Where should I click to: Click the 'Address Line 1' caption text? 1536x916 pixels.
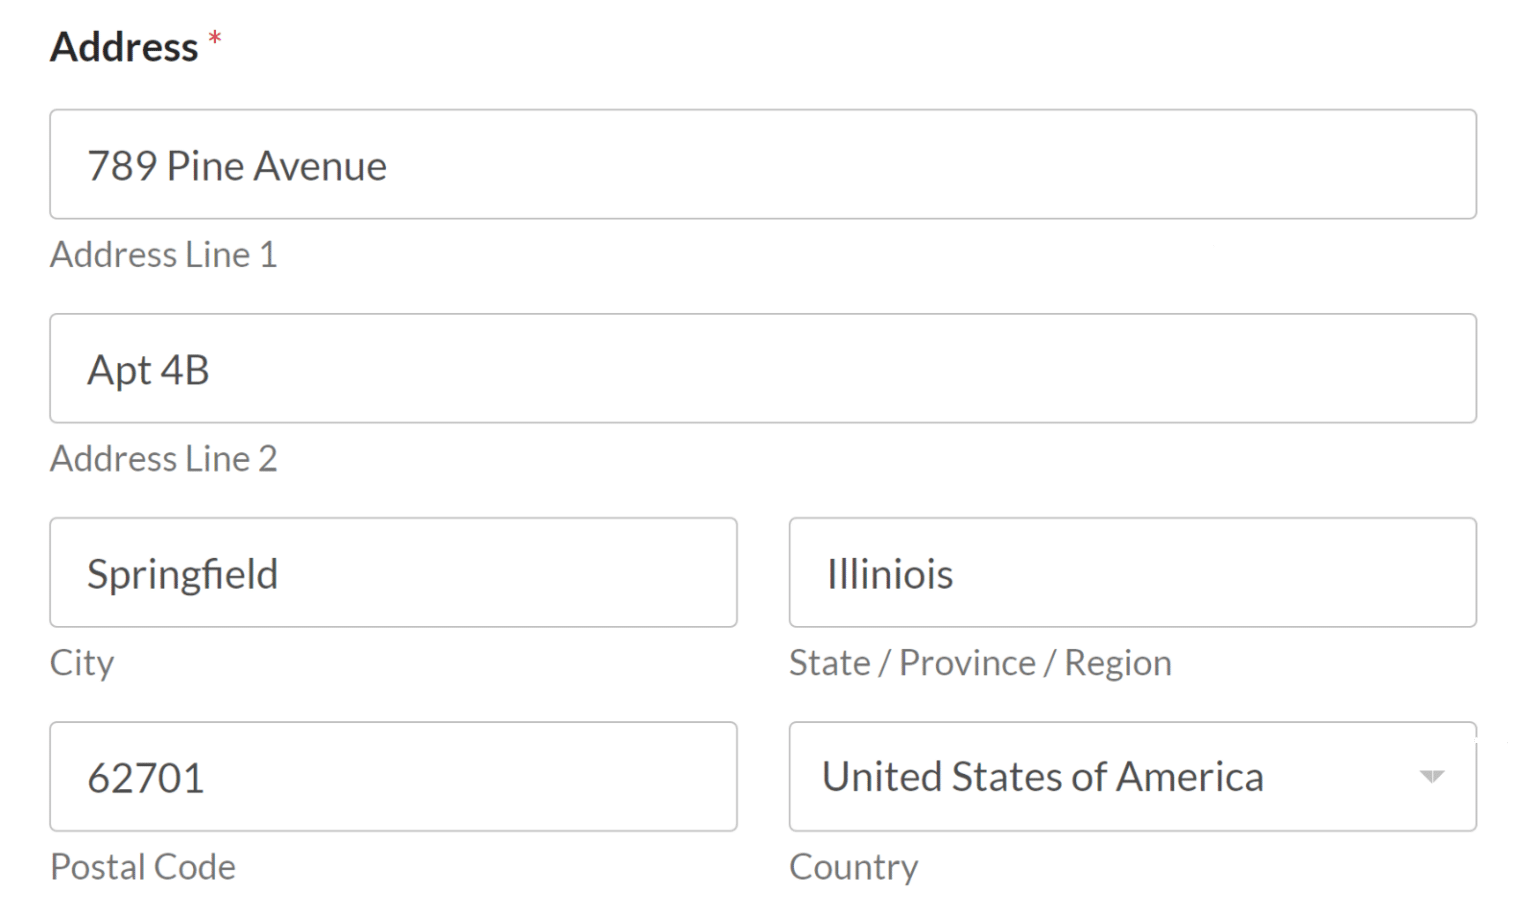click(163, 255)
